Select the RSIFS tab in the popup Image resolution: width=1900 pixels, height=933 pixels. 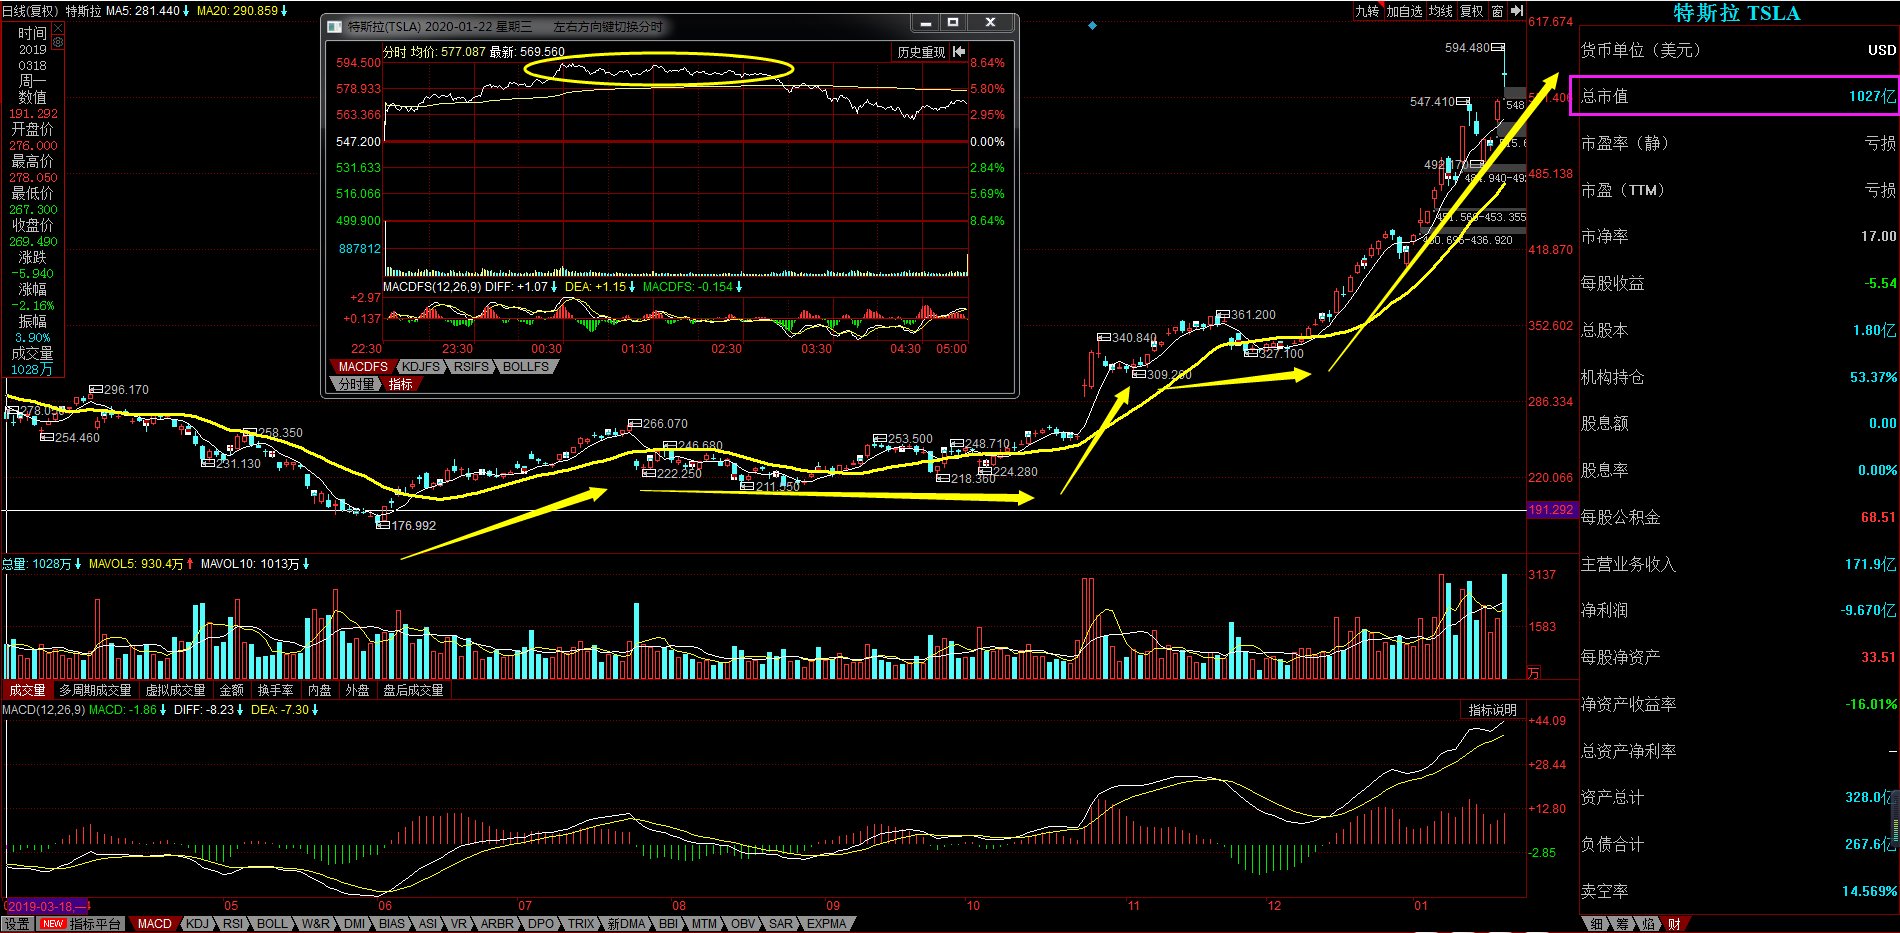(x=472, y=367)
